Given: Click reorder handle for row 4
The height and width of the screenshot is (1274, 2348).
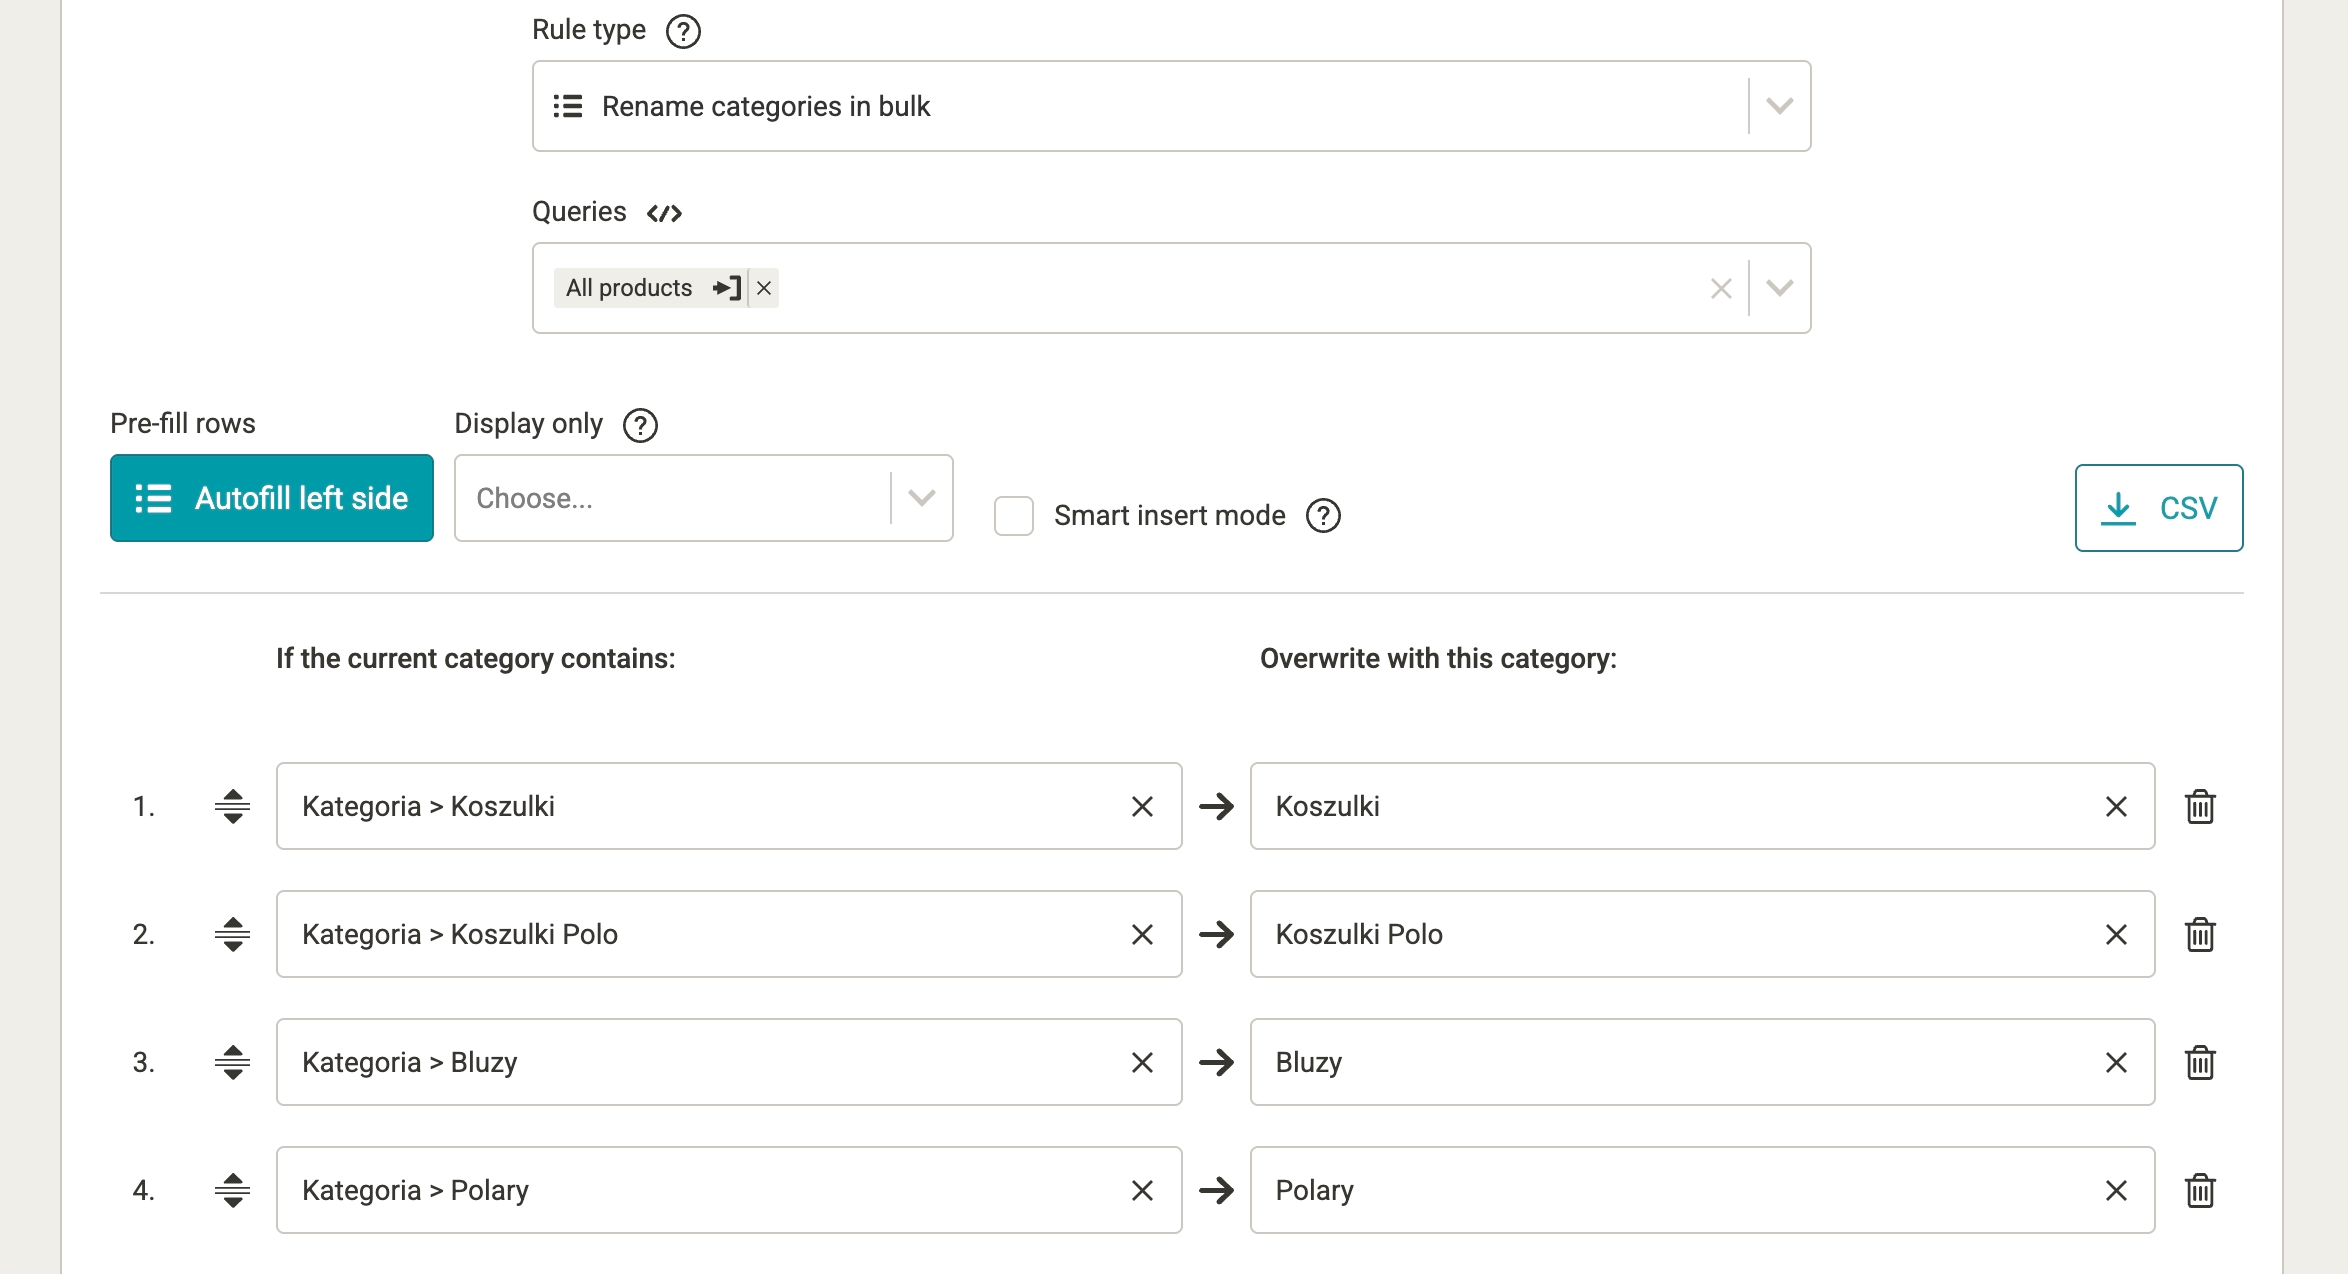Looking at the screenshot, I should click(232, 1190).
